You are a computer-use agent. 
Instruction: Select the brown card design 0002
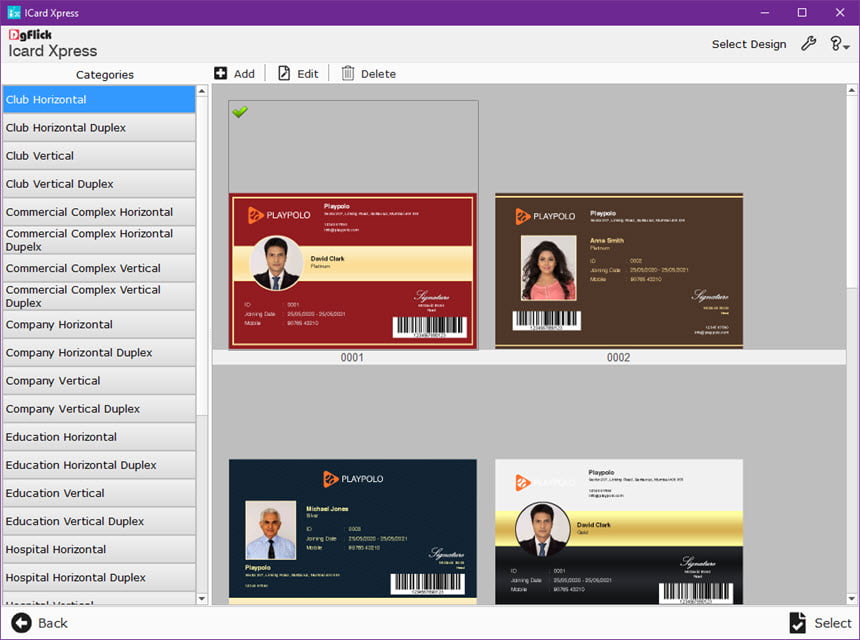coord(619,271)
